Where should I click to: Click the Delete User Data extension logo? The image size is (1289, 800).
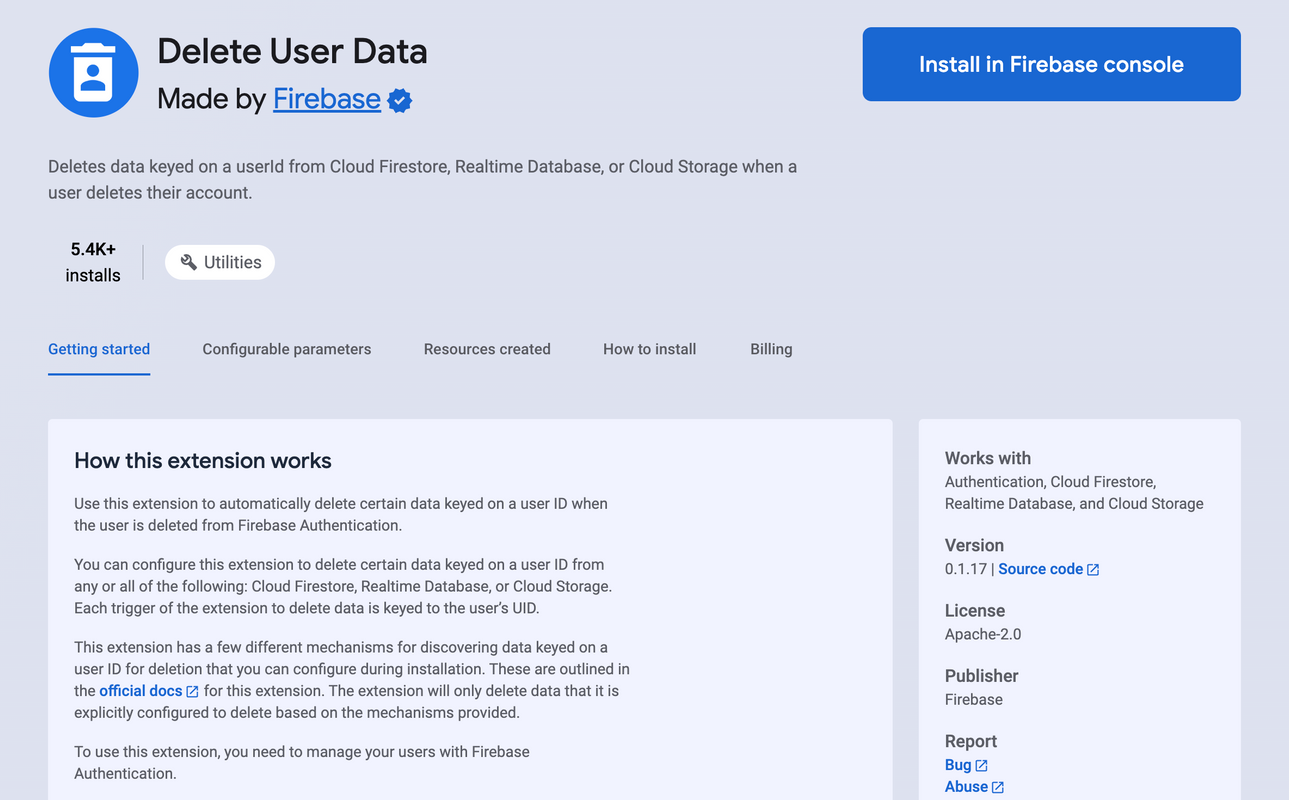pyautogui.click(x=93, y=73)
